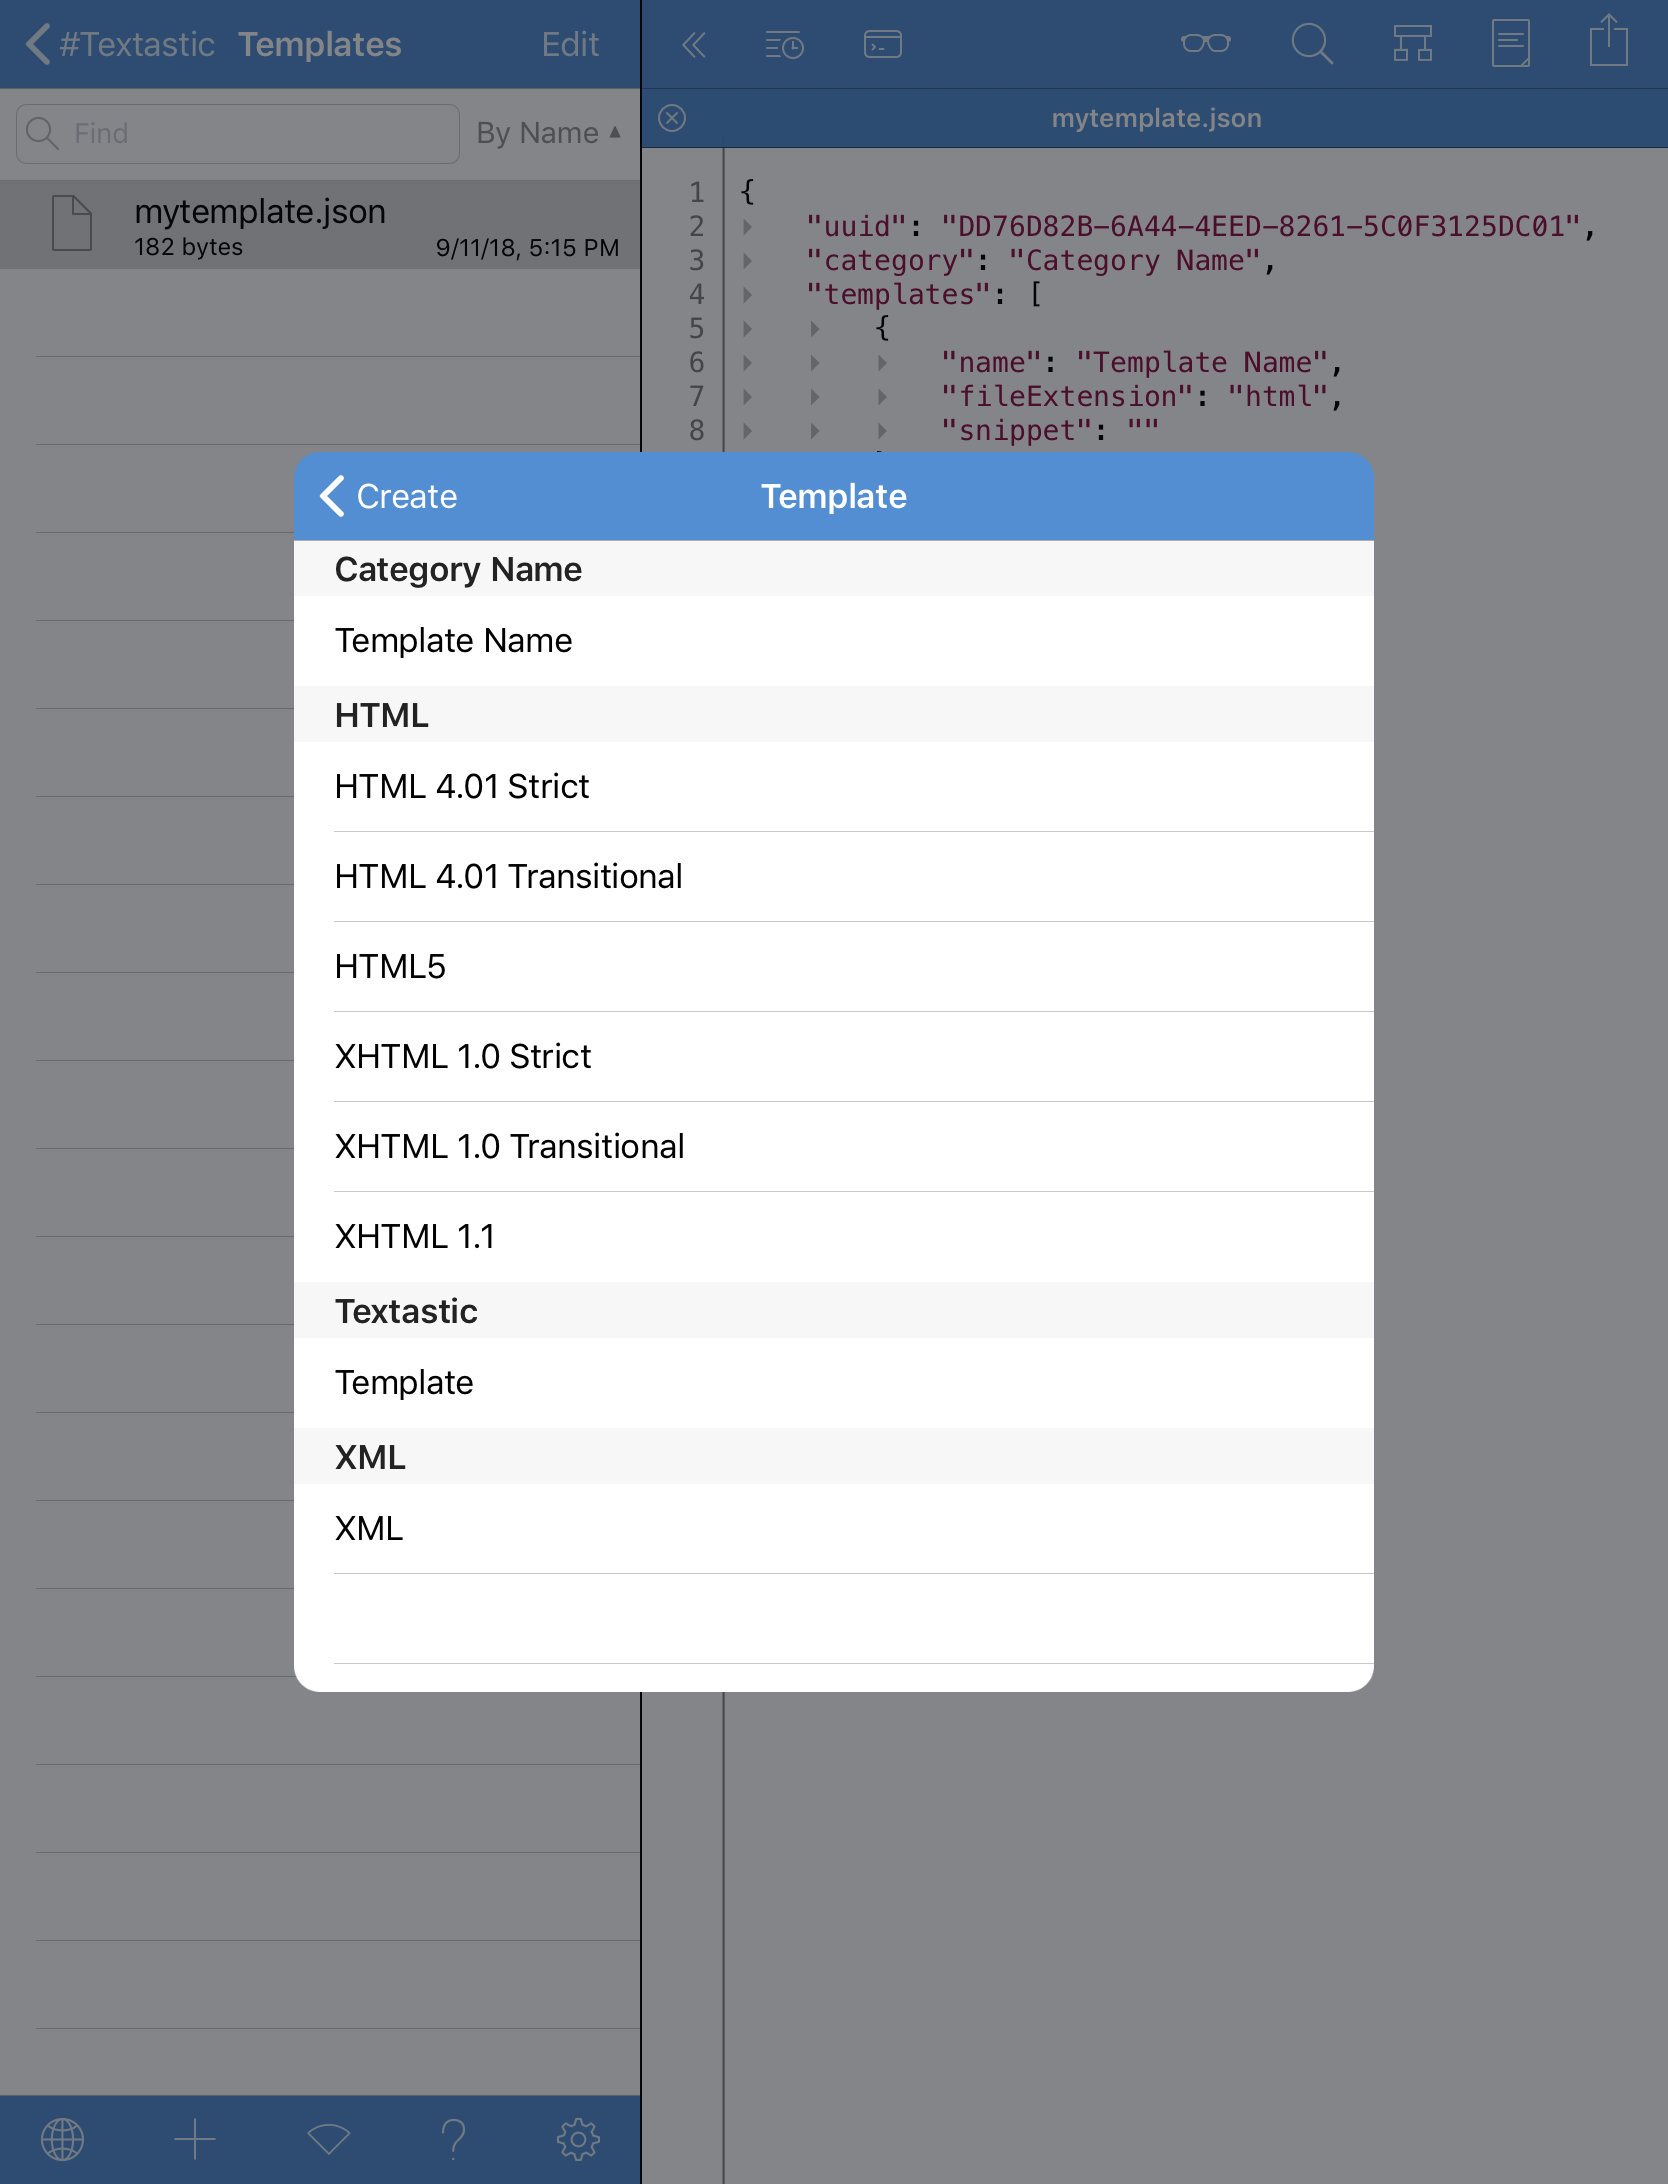Choose the XHTML 1.1 template

[x=833, y=1237]
